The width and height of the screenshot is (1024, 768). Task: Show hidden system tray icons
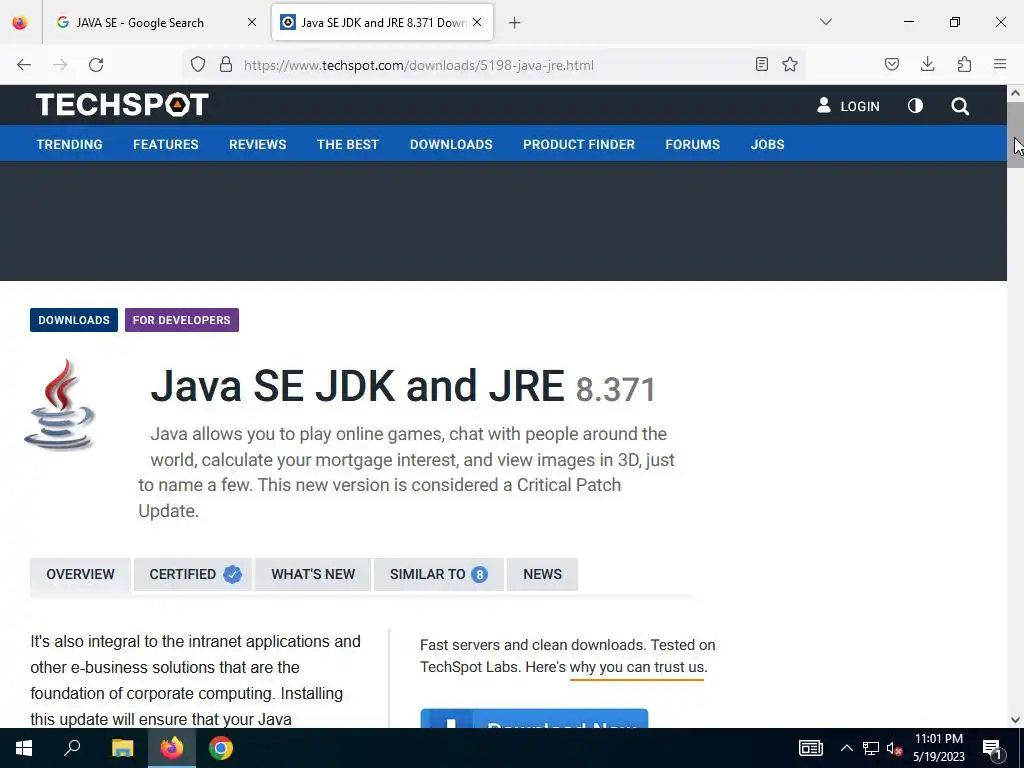(x=846, y=748)
